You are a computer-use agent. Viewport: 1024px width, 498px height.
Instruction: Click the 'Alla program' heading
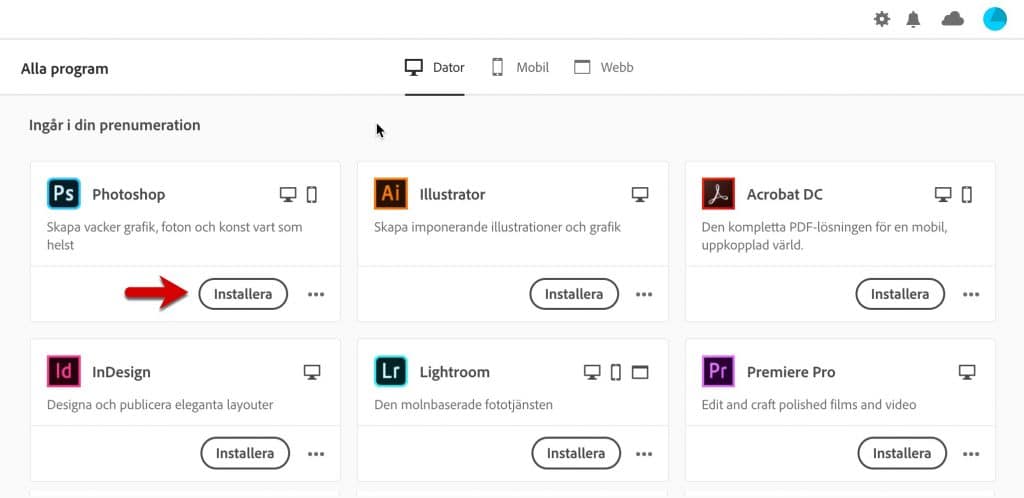(x=65, y=69)
